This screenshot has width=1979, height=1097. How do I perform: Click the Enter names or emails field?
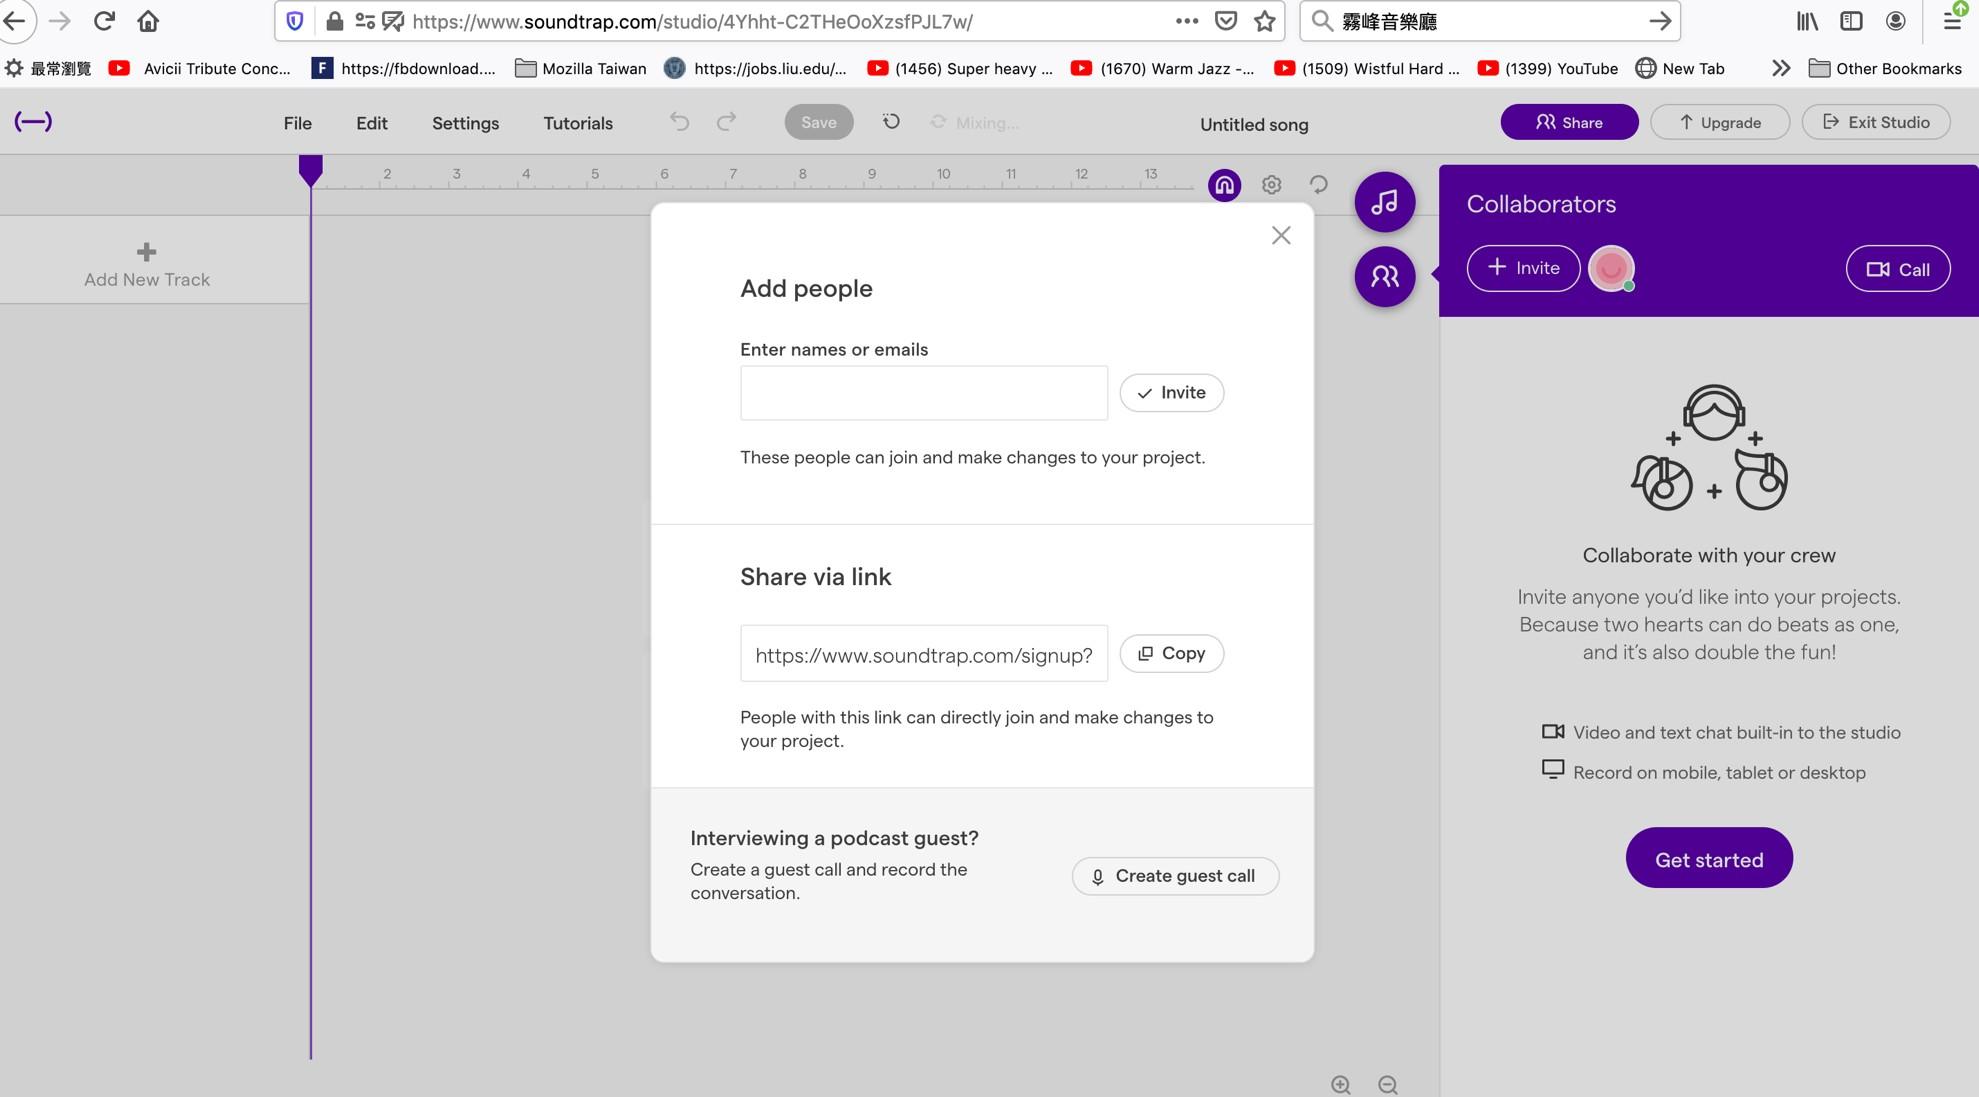click(x=923, y=393)
